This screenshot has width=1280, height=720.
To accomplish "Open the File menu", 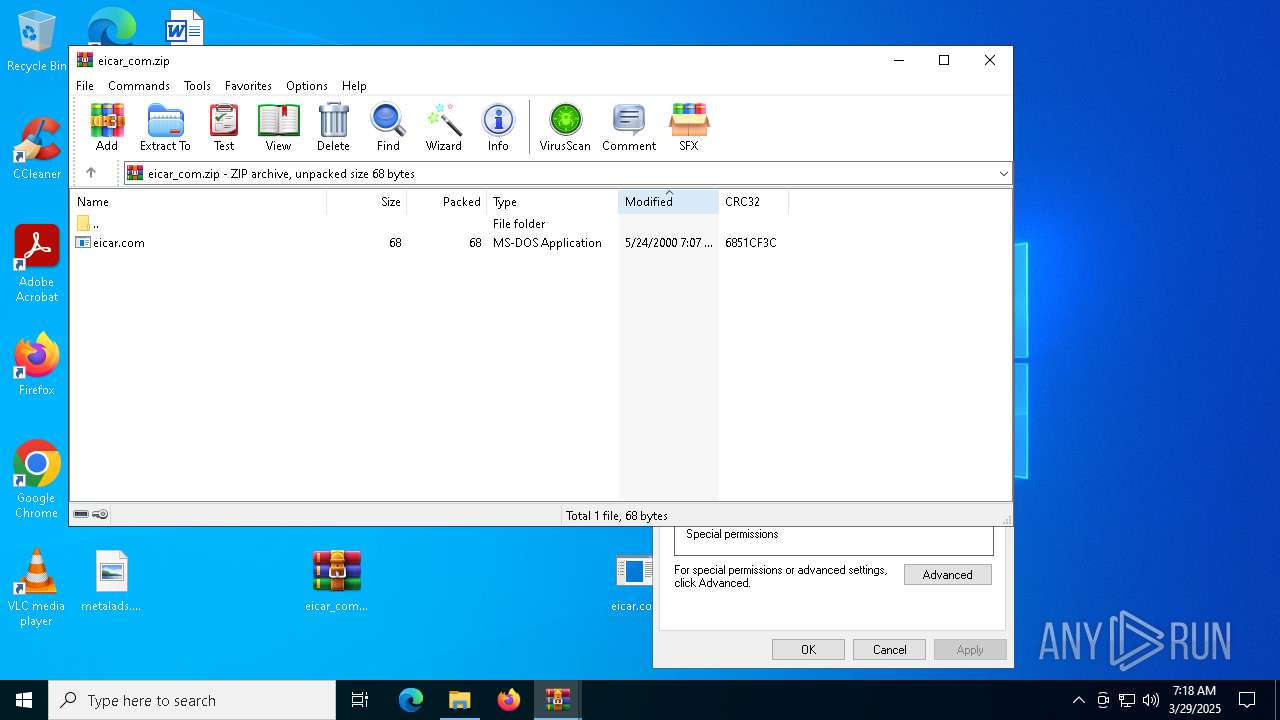I will pyautogui.click(x=85, y=86).
